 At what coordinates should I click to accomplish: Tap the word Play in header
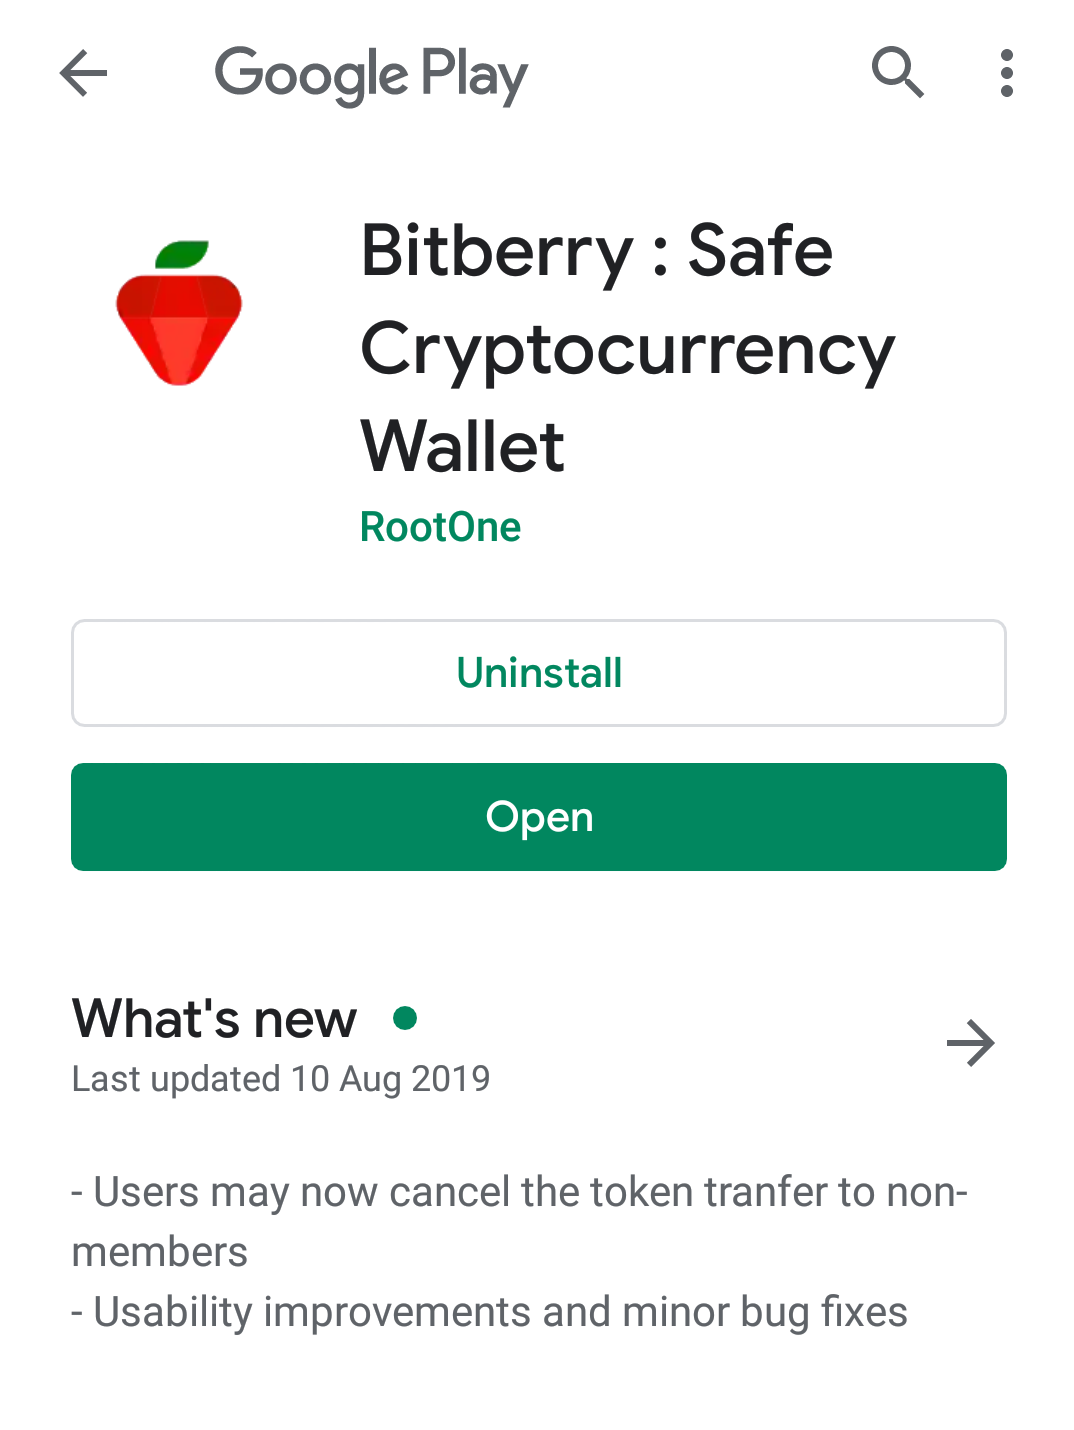474,76
